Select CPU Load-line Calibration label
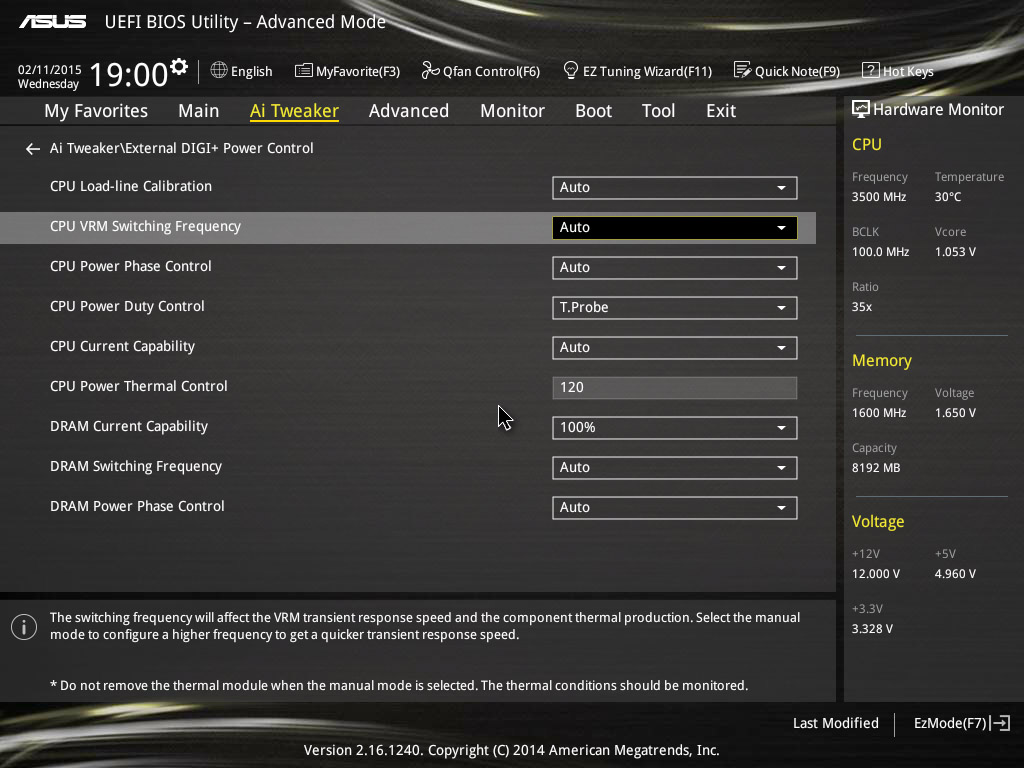 (131, 186)
